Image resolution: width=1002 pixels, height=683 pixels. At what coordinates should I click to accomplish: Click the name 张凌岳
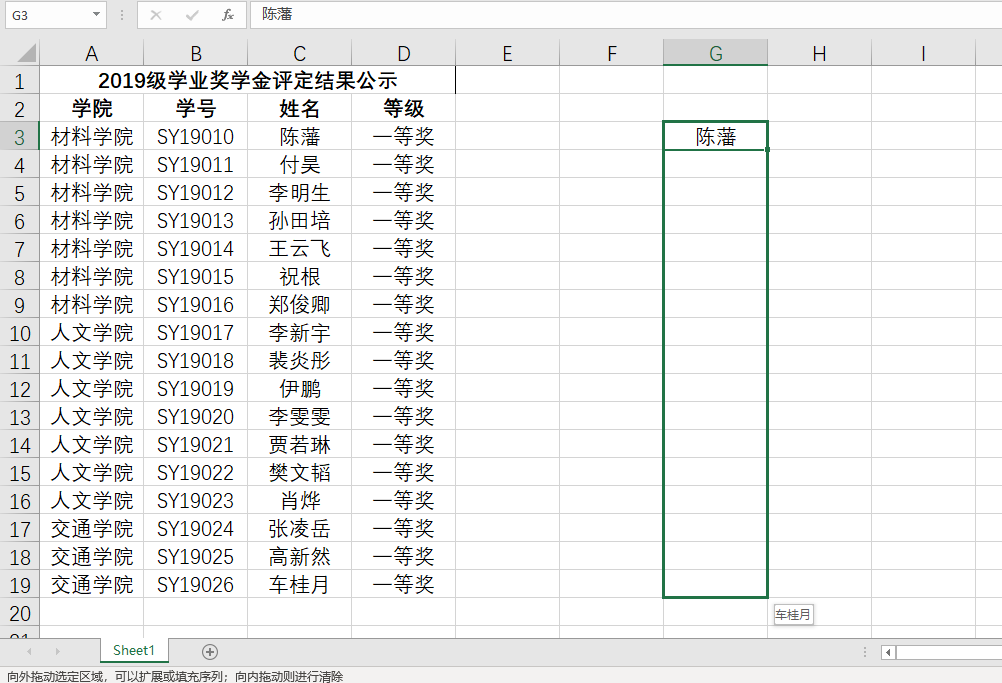[x=299, y=528]
